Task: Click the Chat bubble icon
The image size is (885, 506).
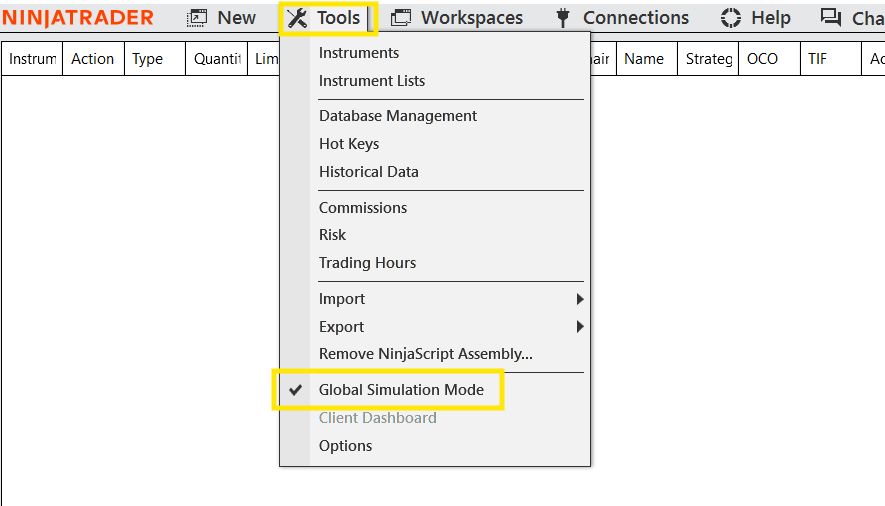Action: 830,17
